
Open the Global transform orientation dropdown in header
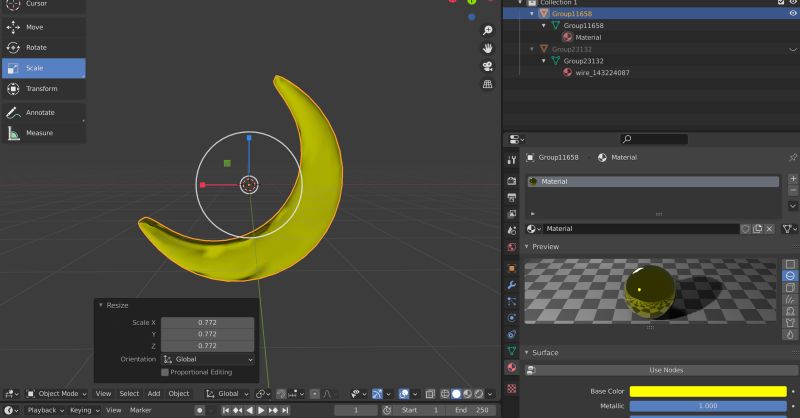227,394
